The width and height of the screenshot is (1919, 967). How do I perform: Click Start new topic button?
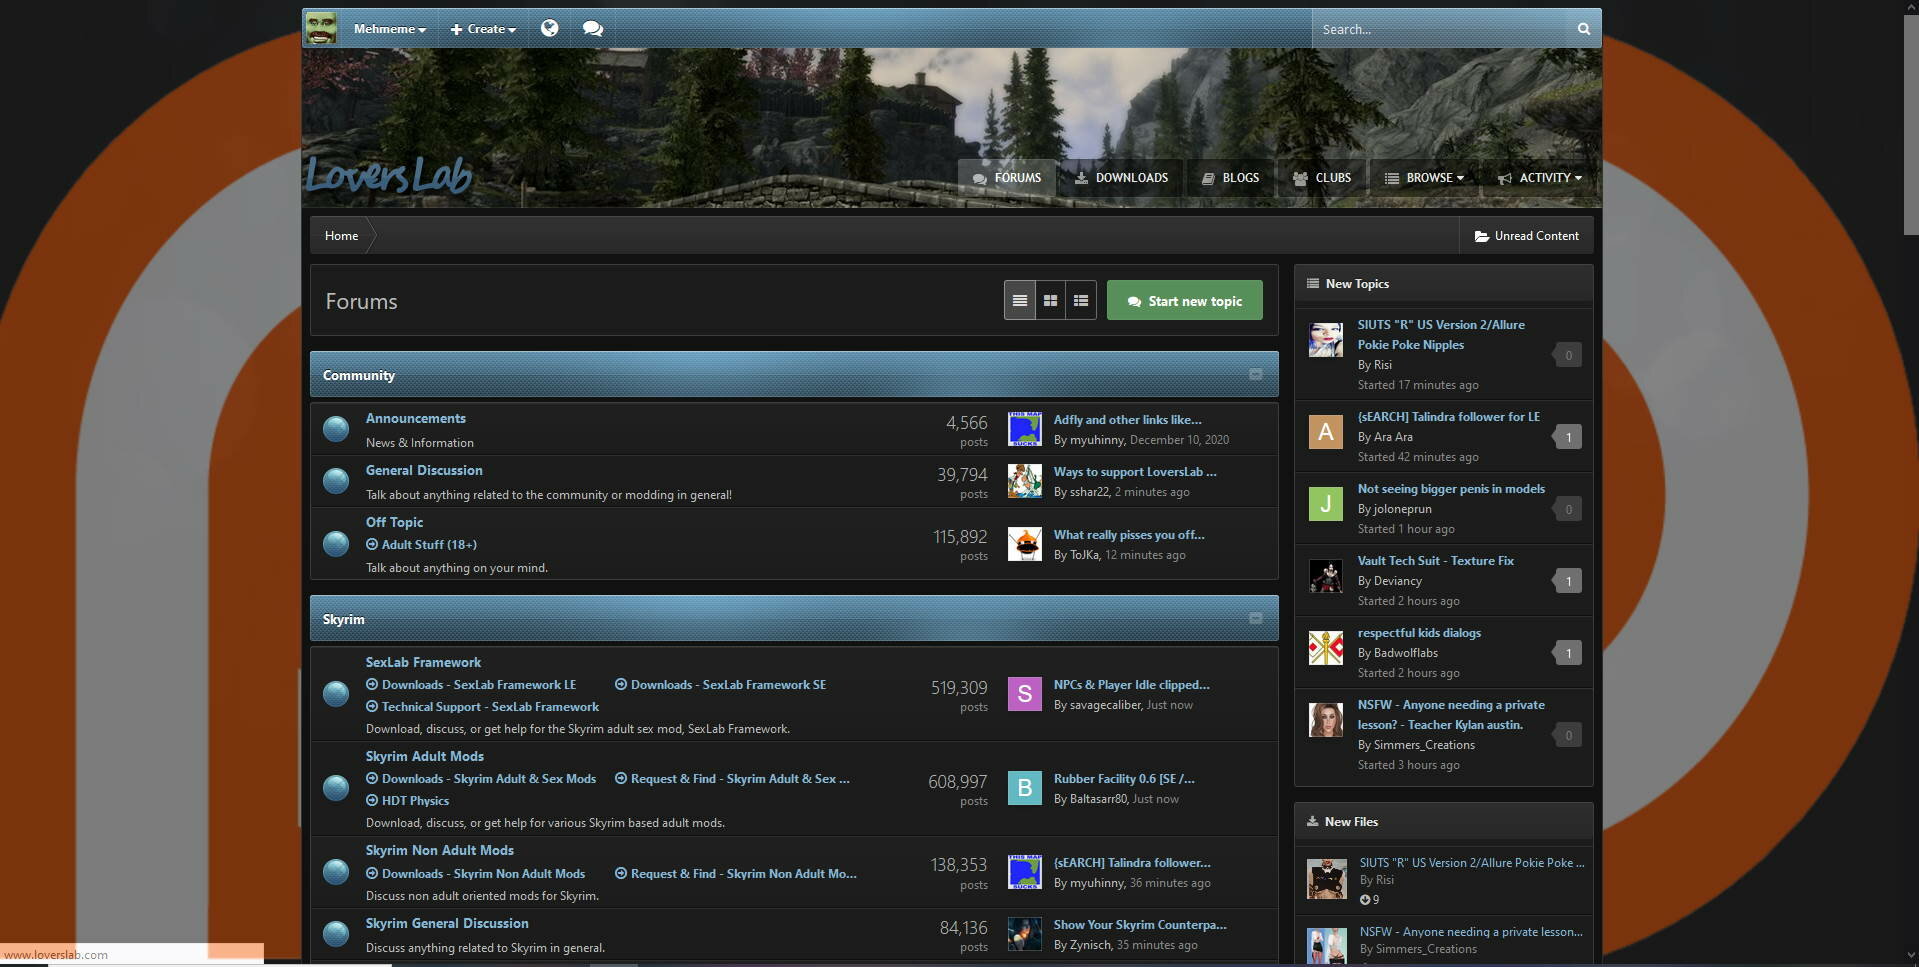tap(1185, 301)
